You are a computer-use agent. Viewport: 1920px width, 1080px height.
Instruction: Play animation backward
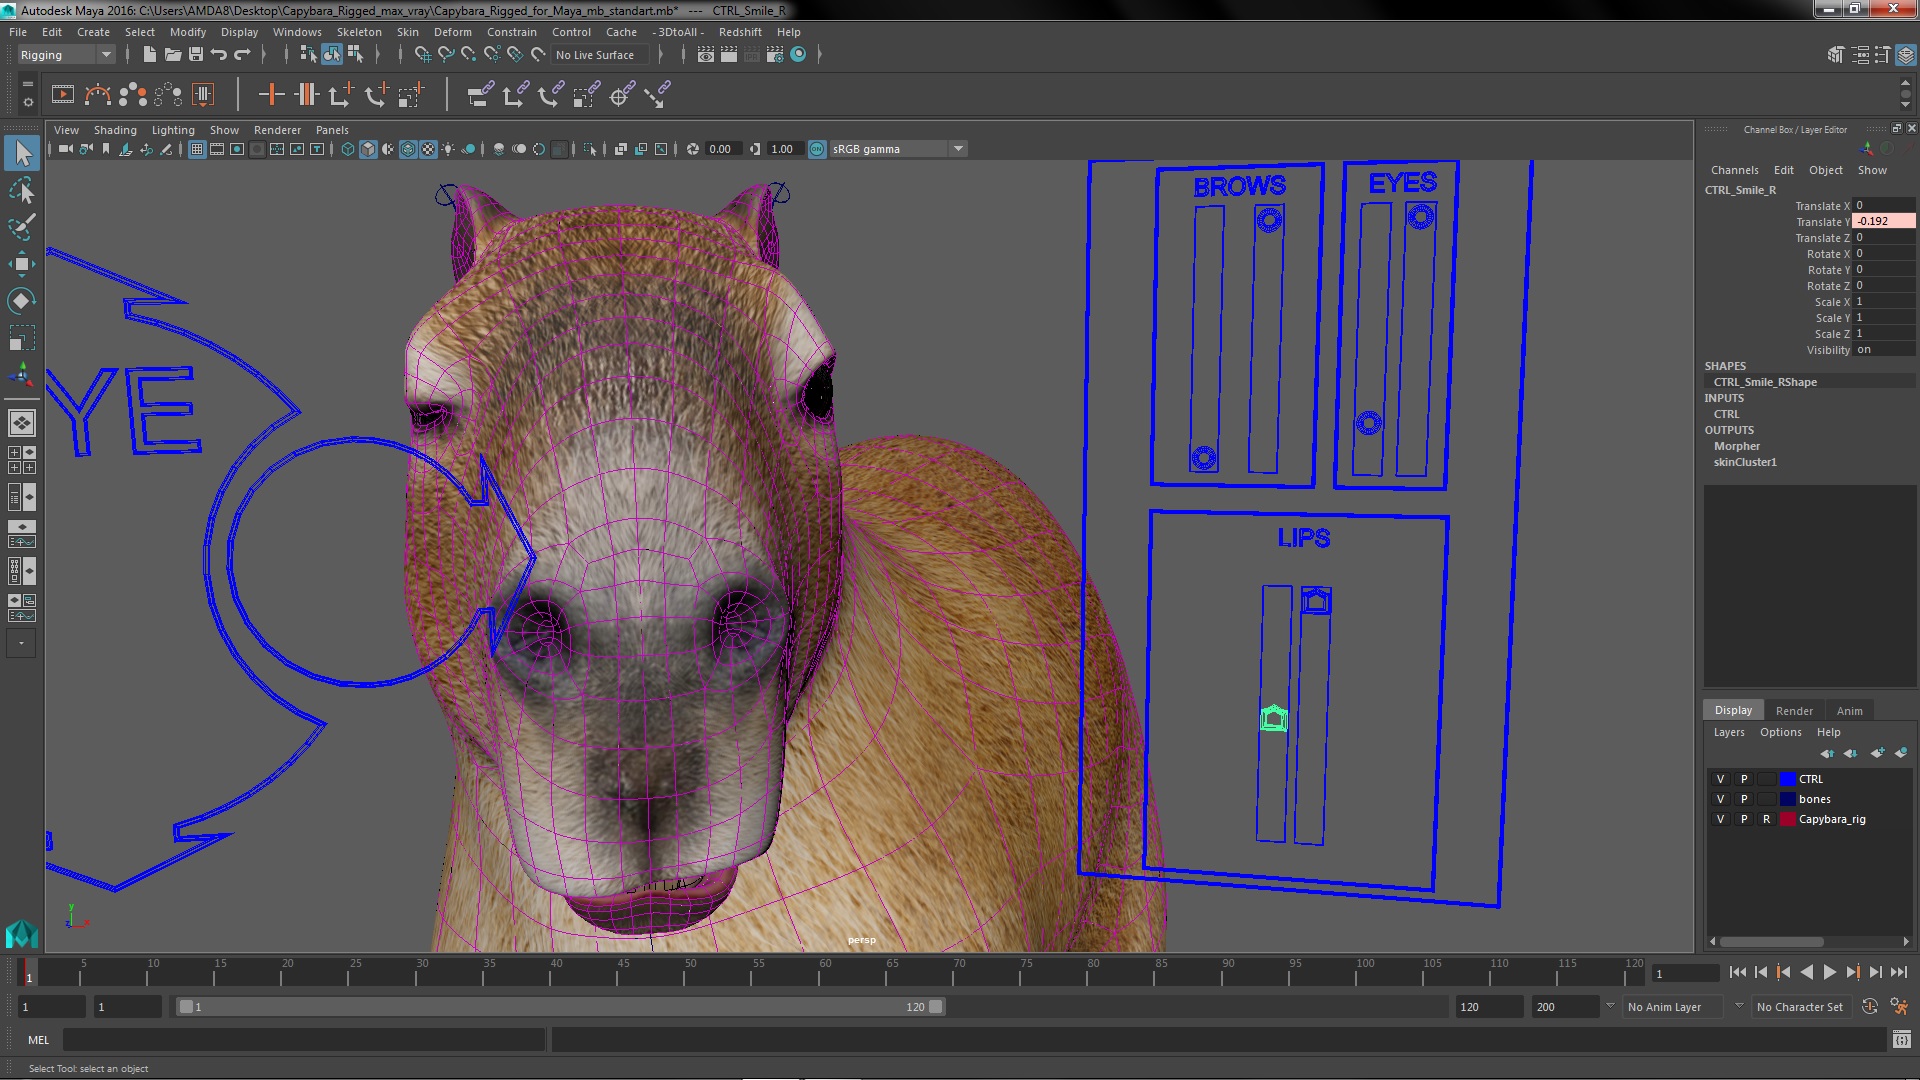click(x=1806, y=972)
